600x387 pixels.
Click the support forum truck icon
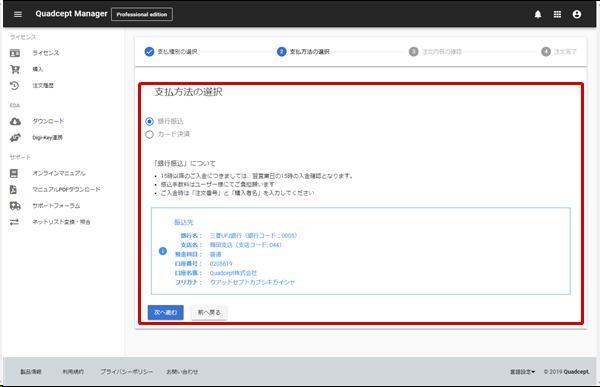15,206
